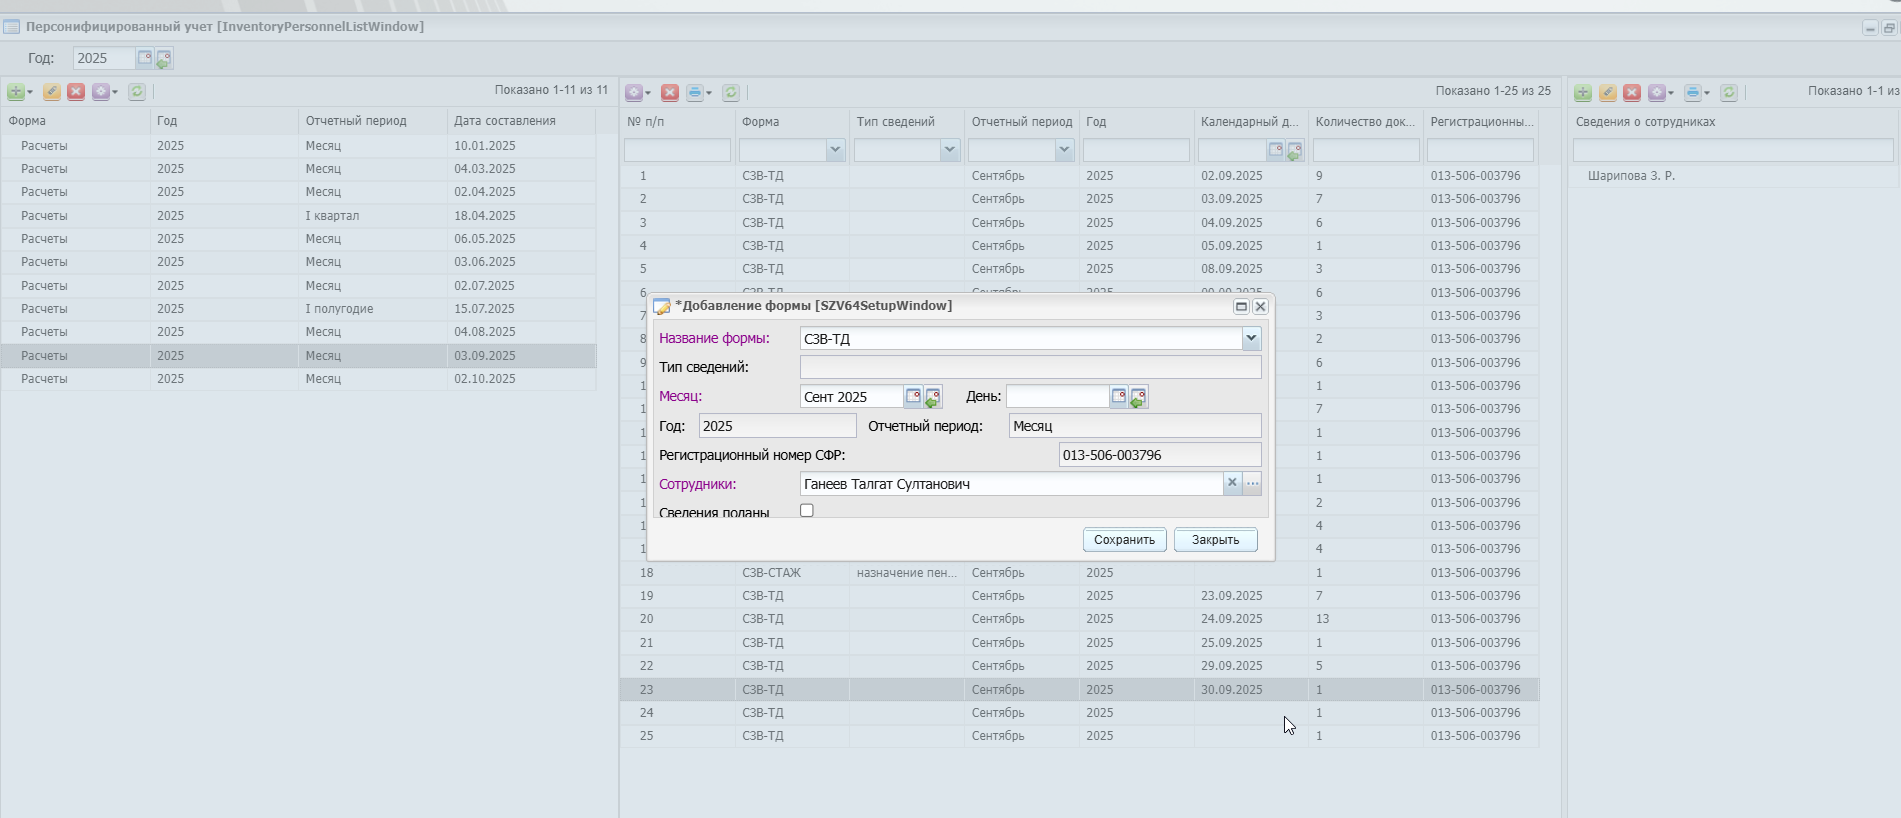
Task: Sort by Дата составления column header
Action: point(522,121)
